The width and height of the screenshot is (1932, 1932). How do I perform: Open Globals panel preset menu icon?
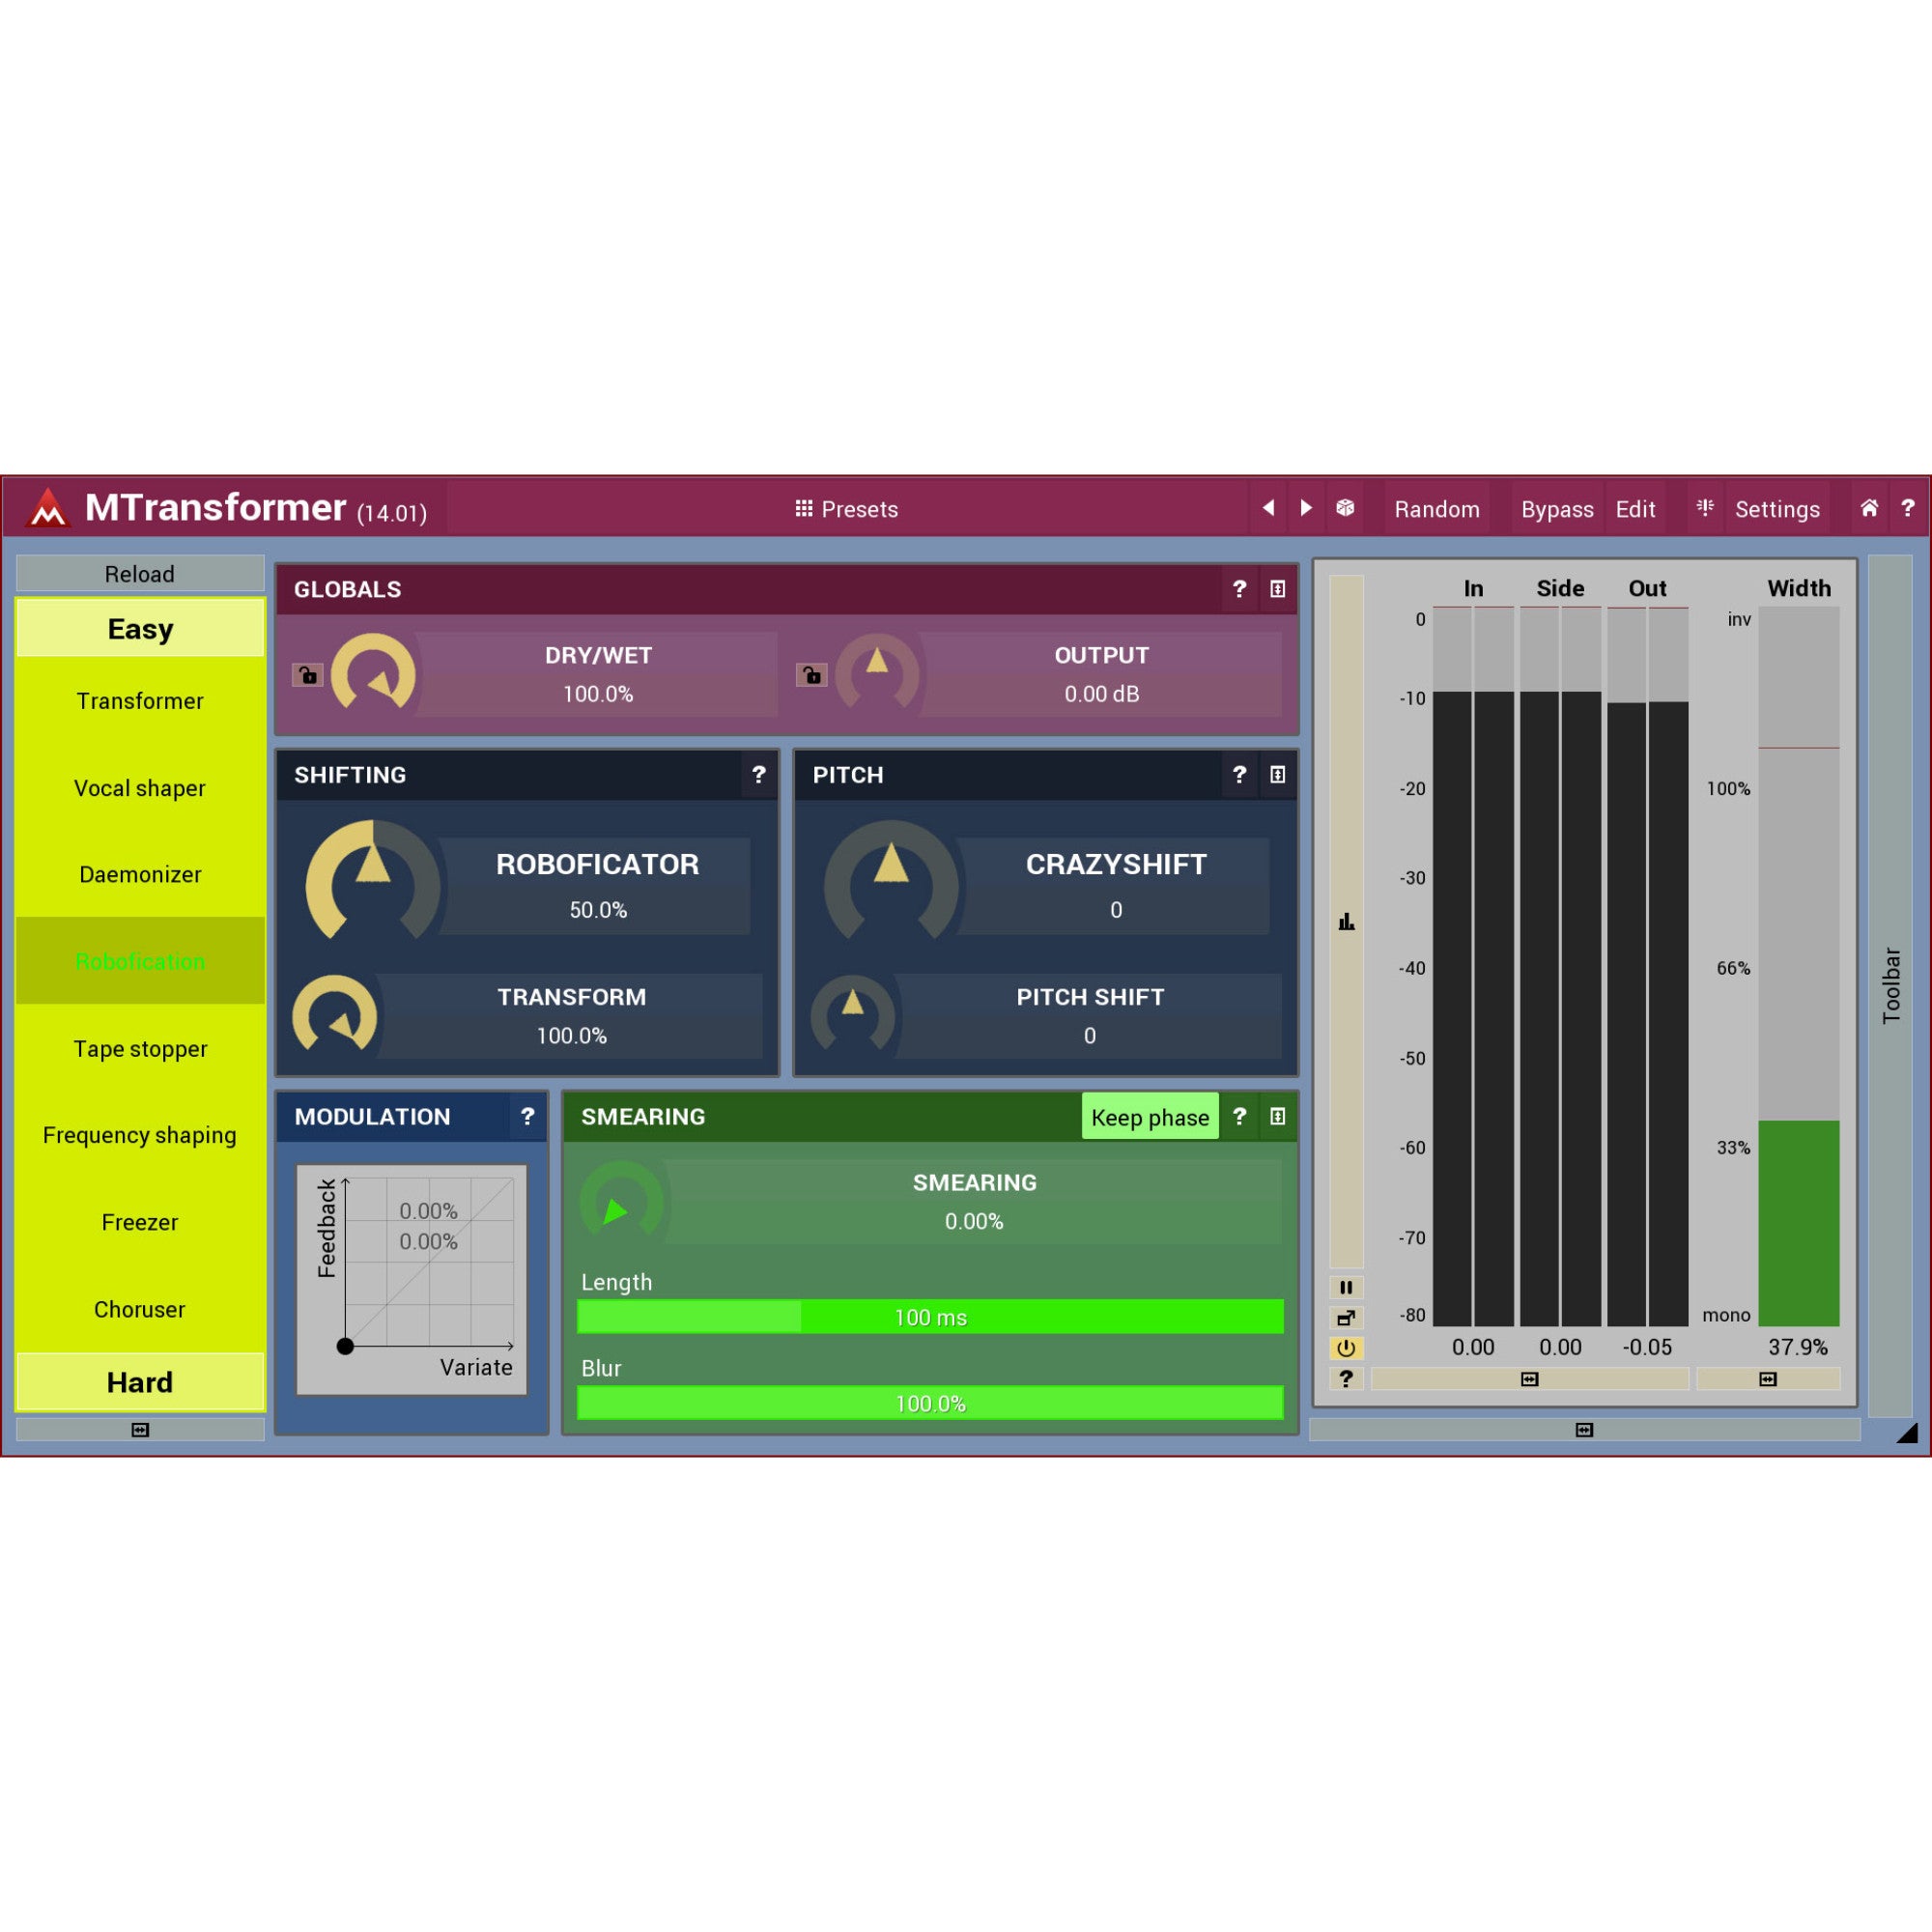(x=1278, y=589)
